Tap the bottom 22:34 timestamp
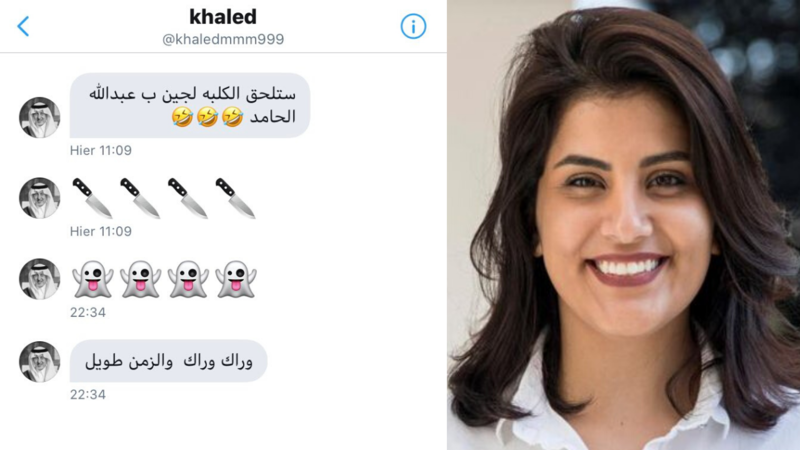Viewport: 800px width, 450px height. 88,394
